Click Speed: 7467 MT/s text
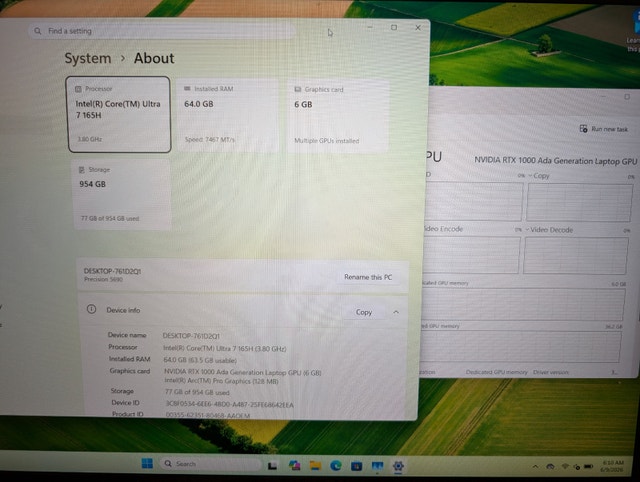 click(x=210, y=140)
